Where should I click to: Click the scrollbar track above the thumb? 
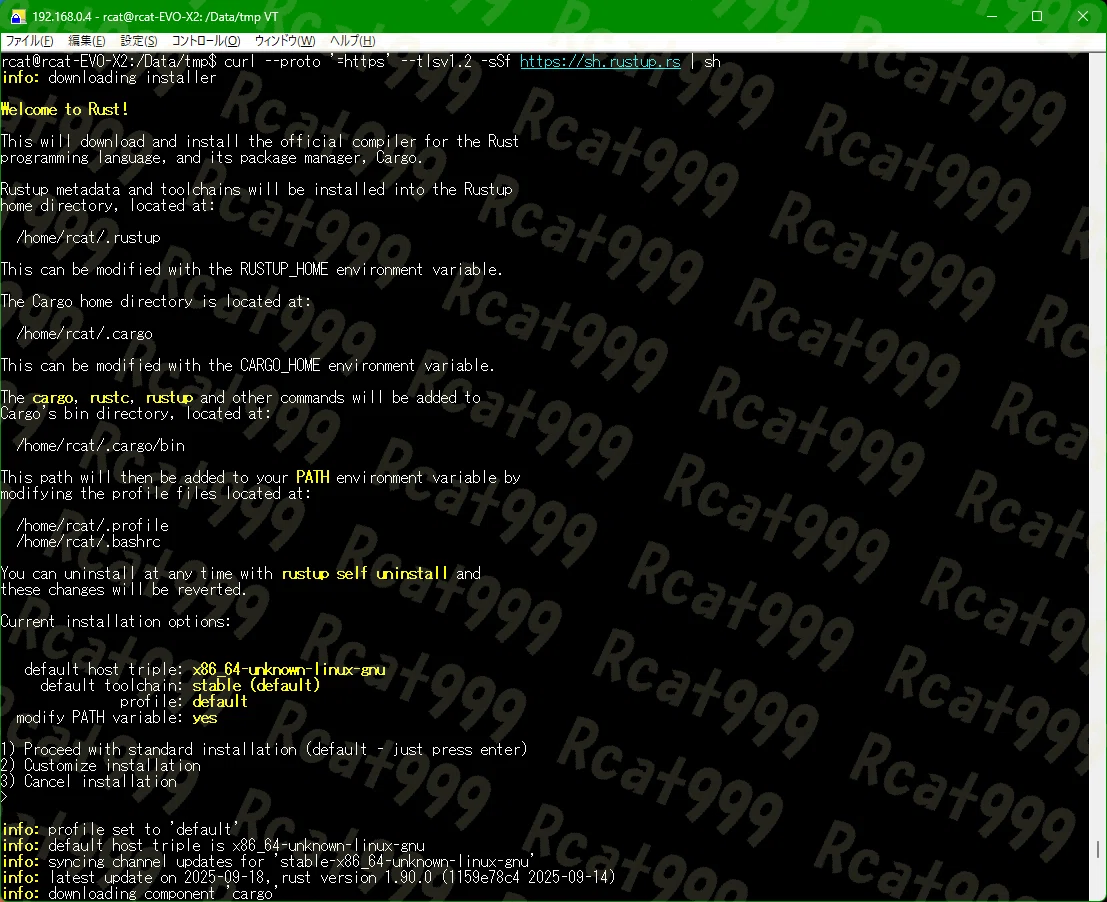(1098, 445)
